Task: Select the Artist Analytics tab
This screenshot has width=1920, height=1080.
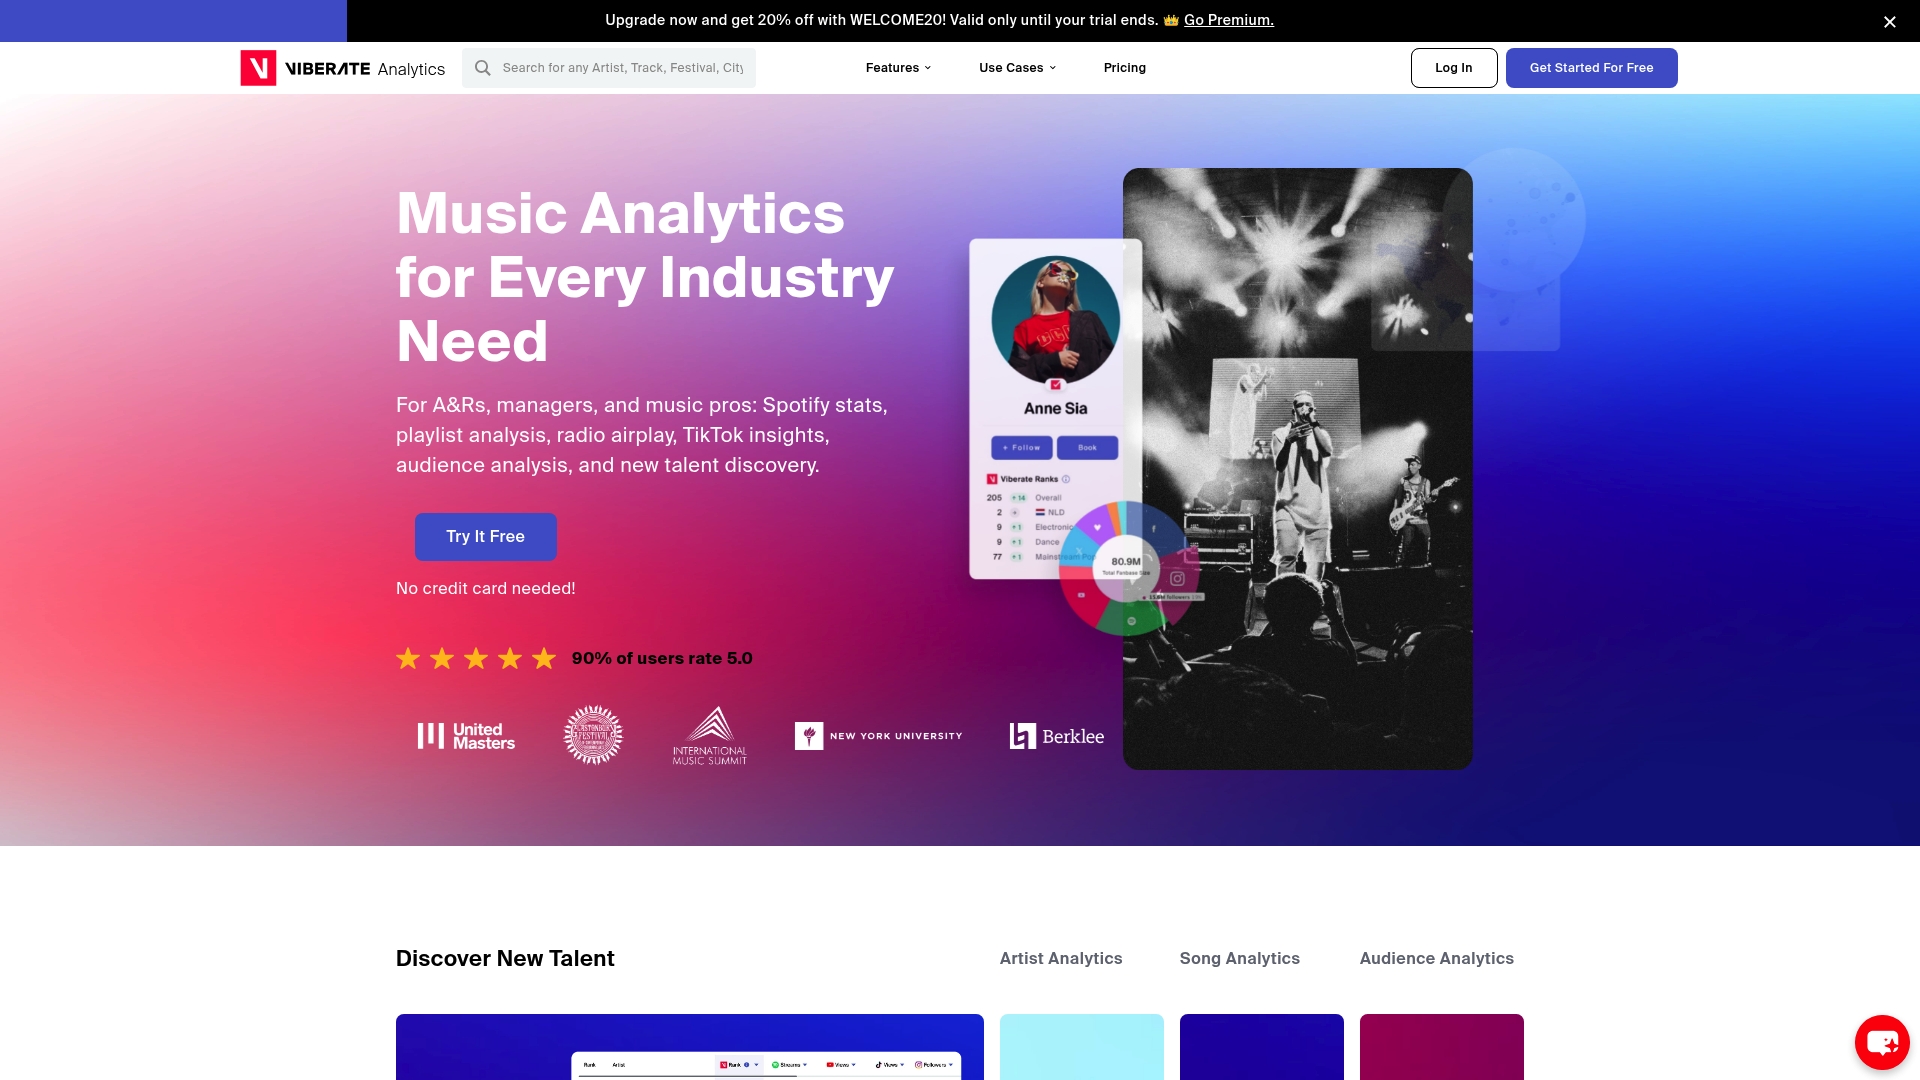Action: click(x=1061, y=958)
